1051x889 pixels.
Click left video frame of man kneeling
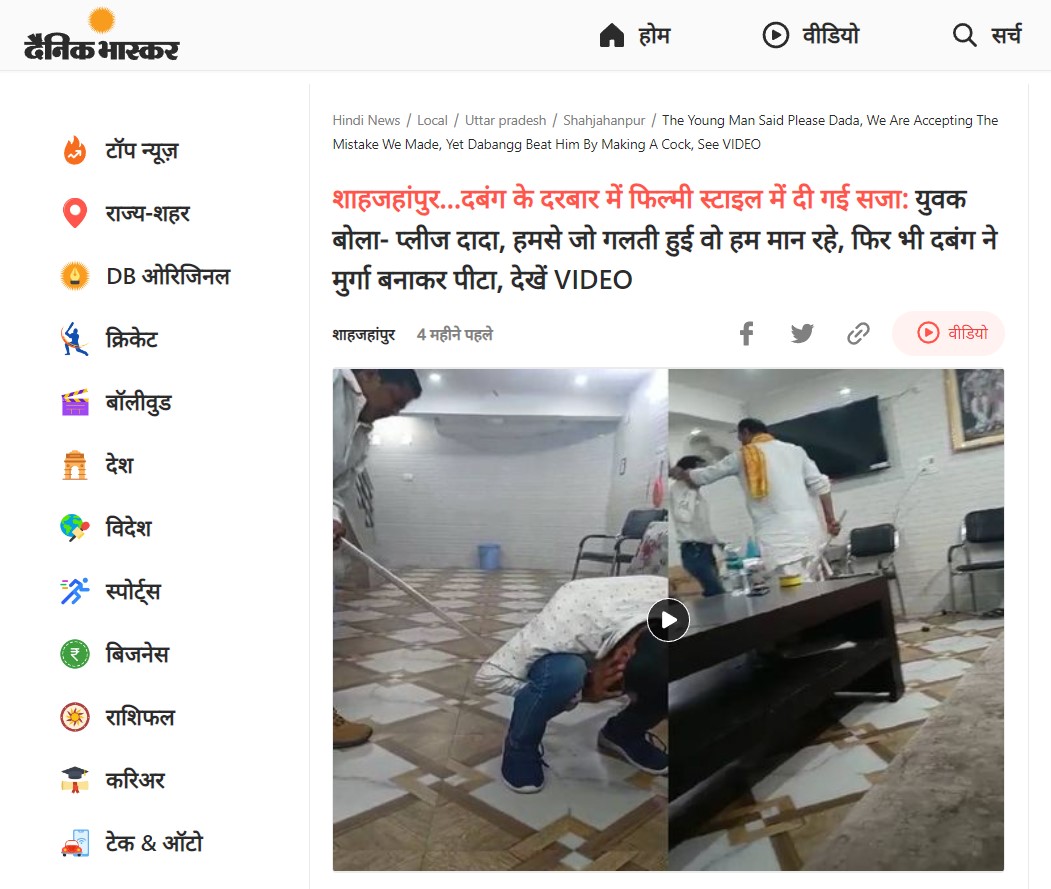click(501, 620)
